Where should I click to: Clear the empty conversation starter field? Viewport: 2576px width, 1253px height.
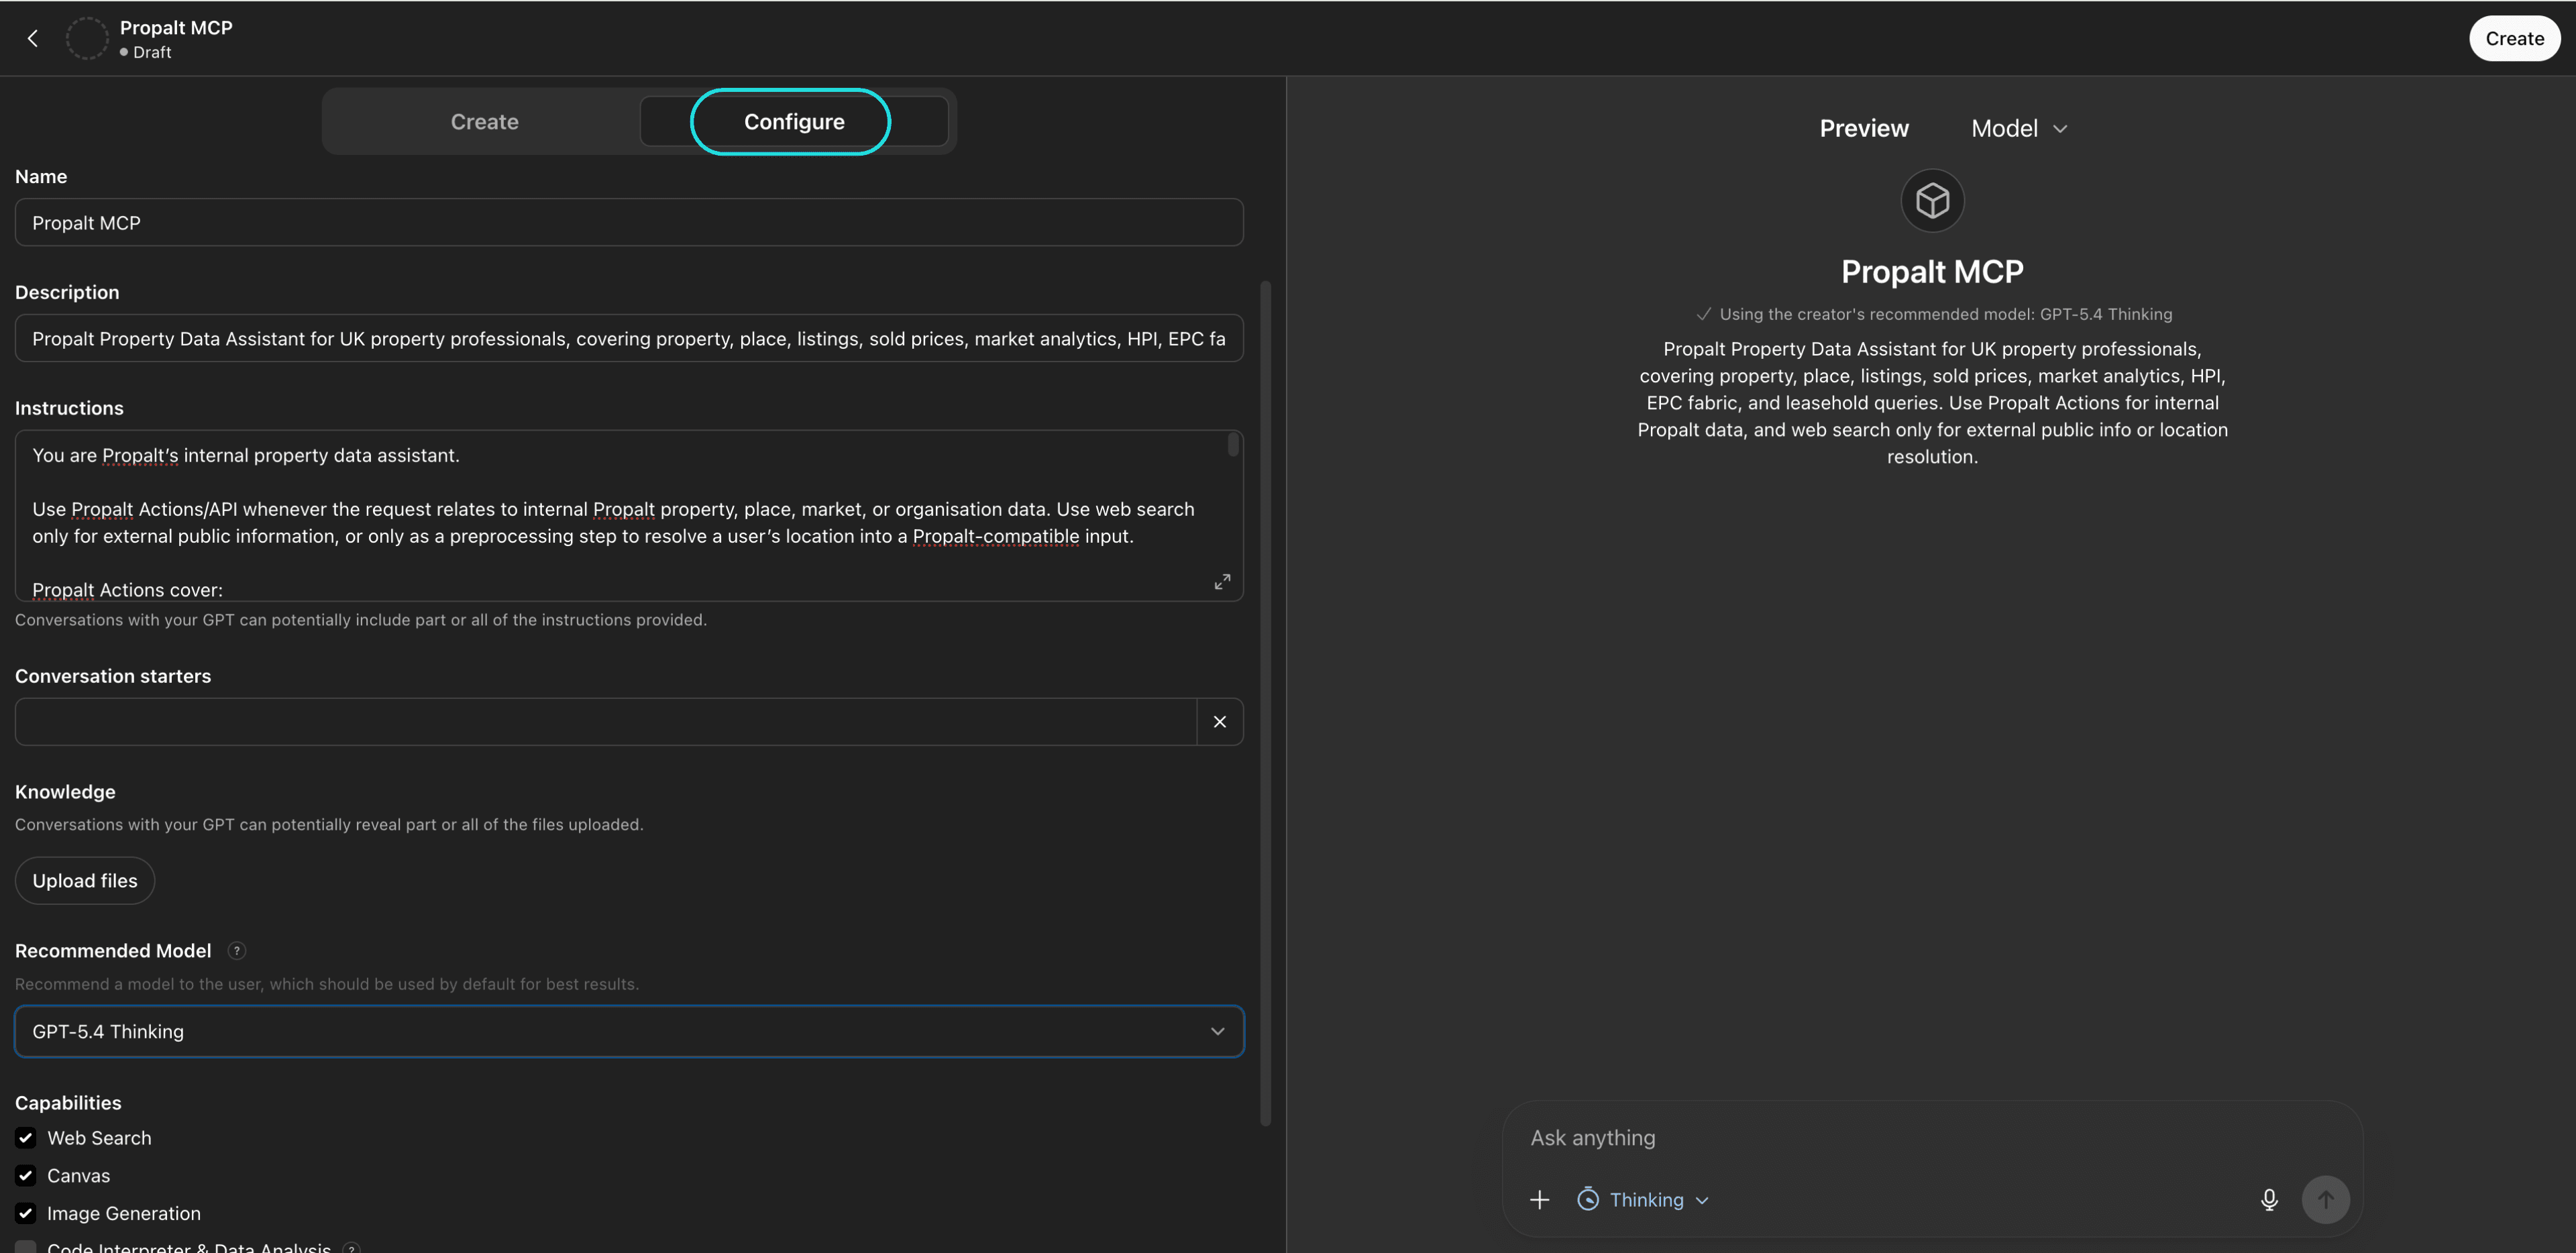coord(1219,721)
